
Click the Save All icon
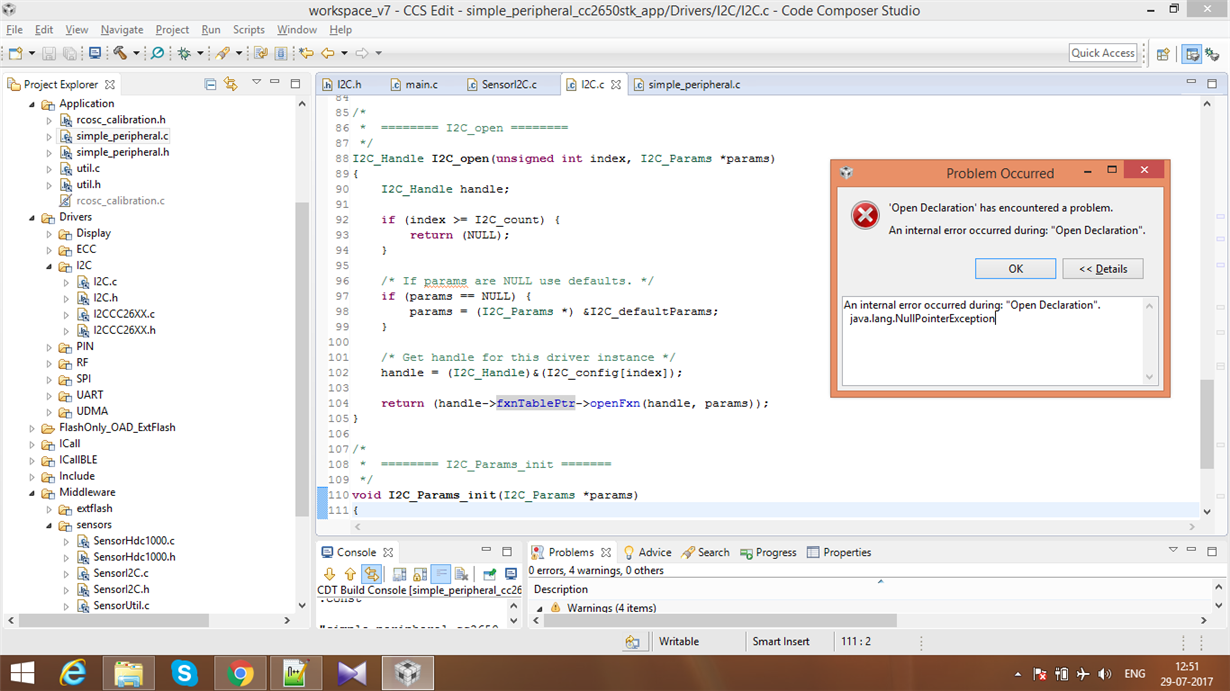69,53
